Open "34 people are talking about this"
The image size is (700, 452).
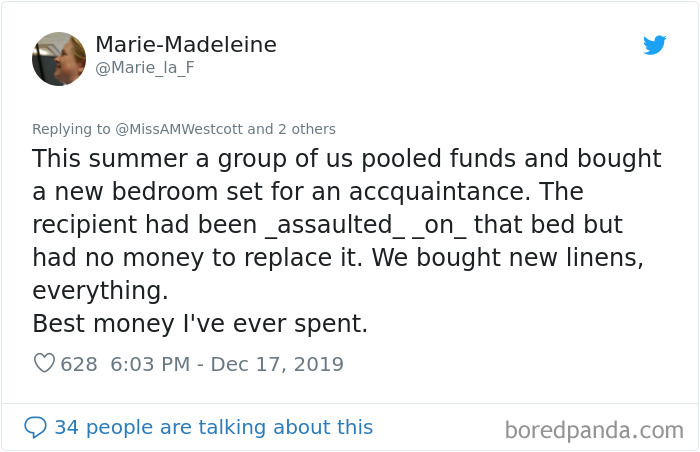point(213,427)
